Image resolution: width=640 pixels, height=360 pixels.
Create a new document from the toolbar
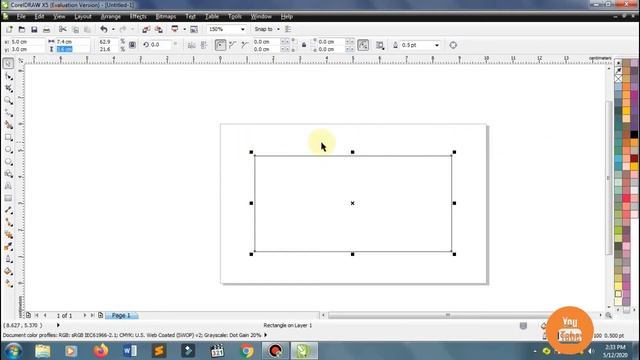point(9,29)
